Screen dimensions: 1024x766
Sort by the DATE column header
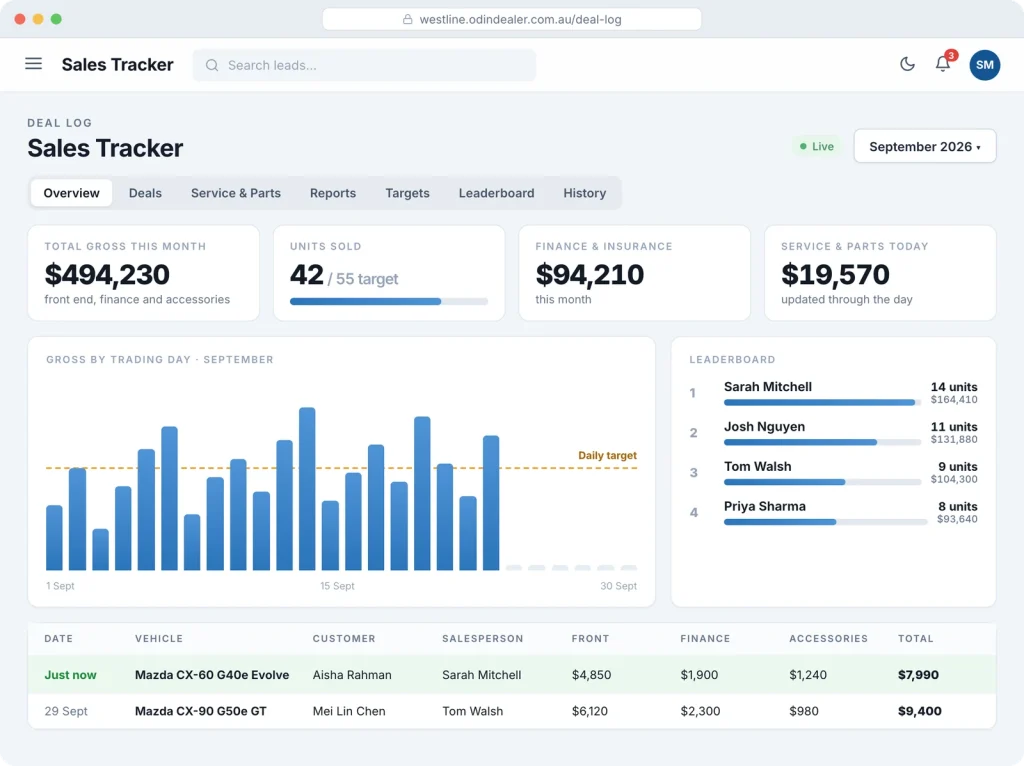(x=58, y=639)
